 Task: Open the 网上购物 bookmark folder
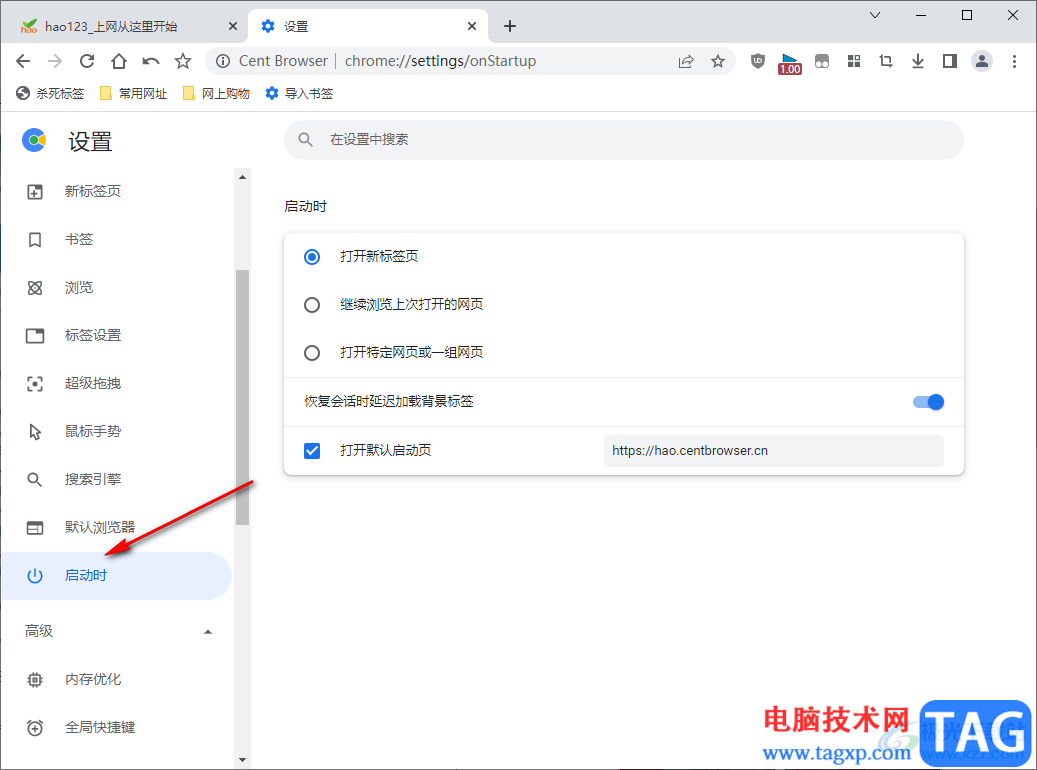point(216,93)
